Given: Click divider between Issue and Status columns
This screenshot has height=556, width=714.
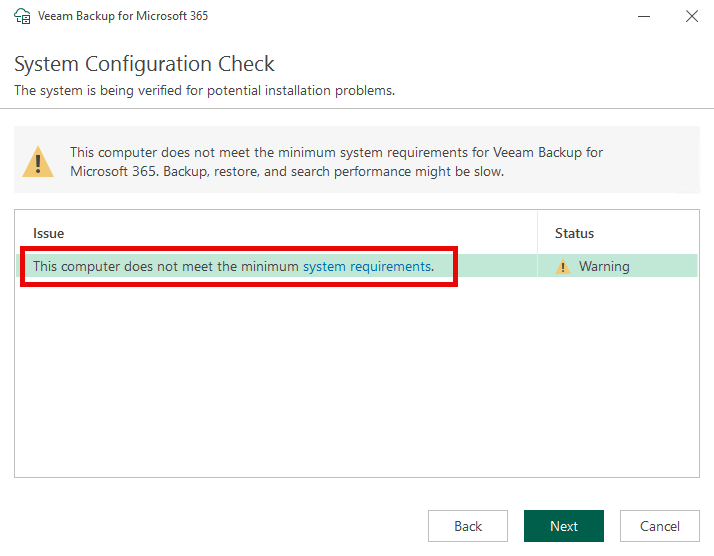Looking at the screenshot, I should coord(538,233).
